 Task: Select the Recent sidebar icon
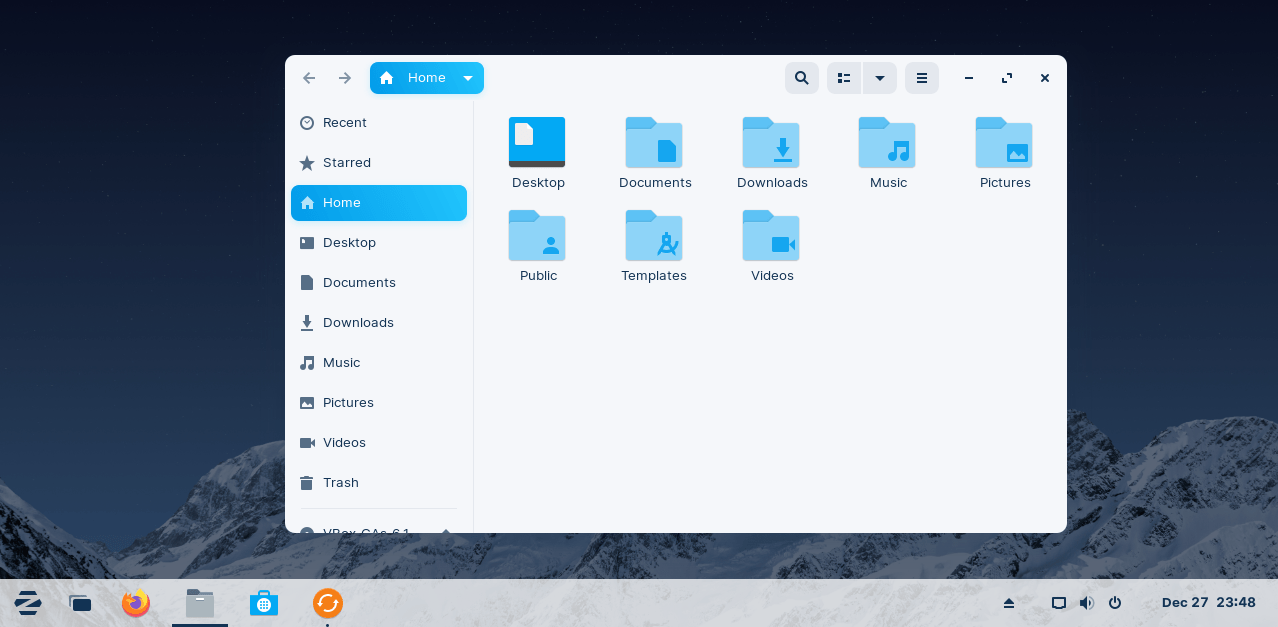307,122
